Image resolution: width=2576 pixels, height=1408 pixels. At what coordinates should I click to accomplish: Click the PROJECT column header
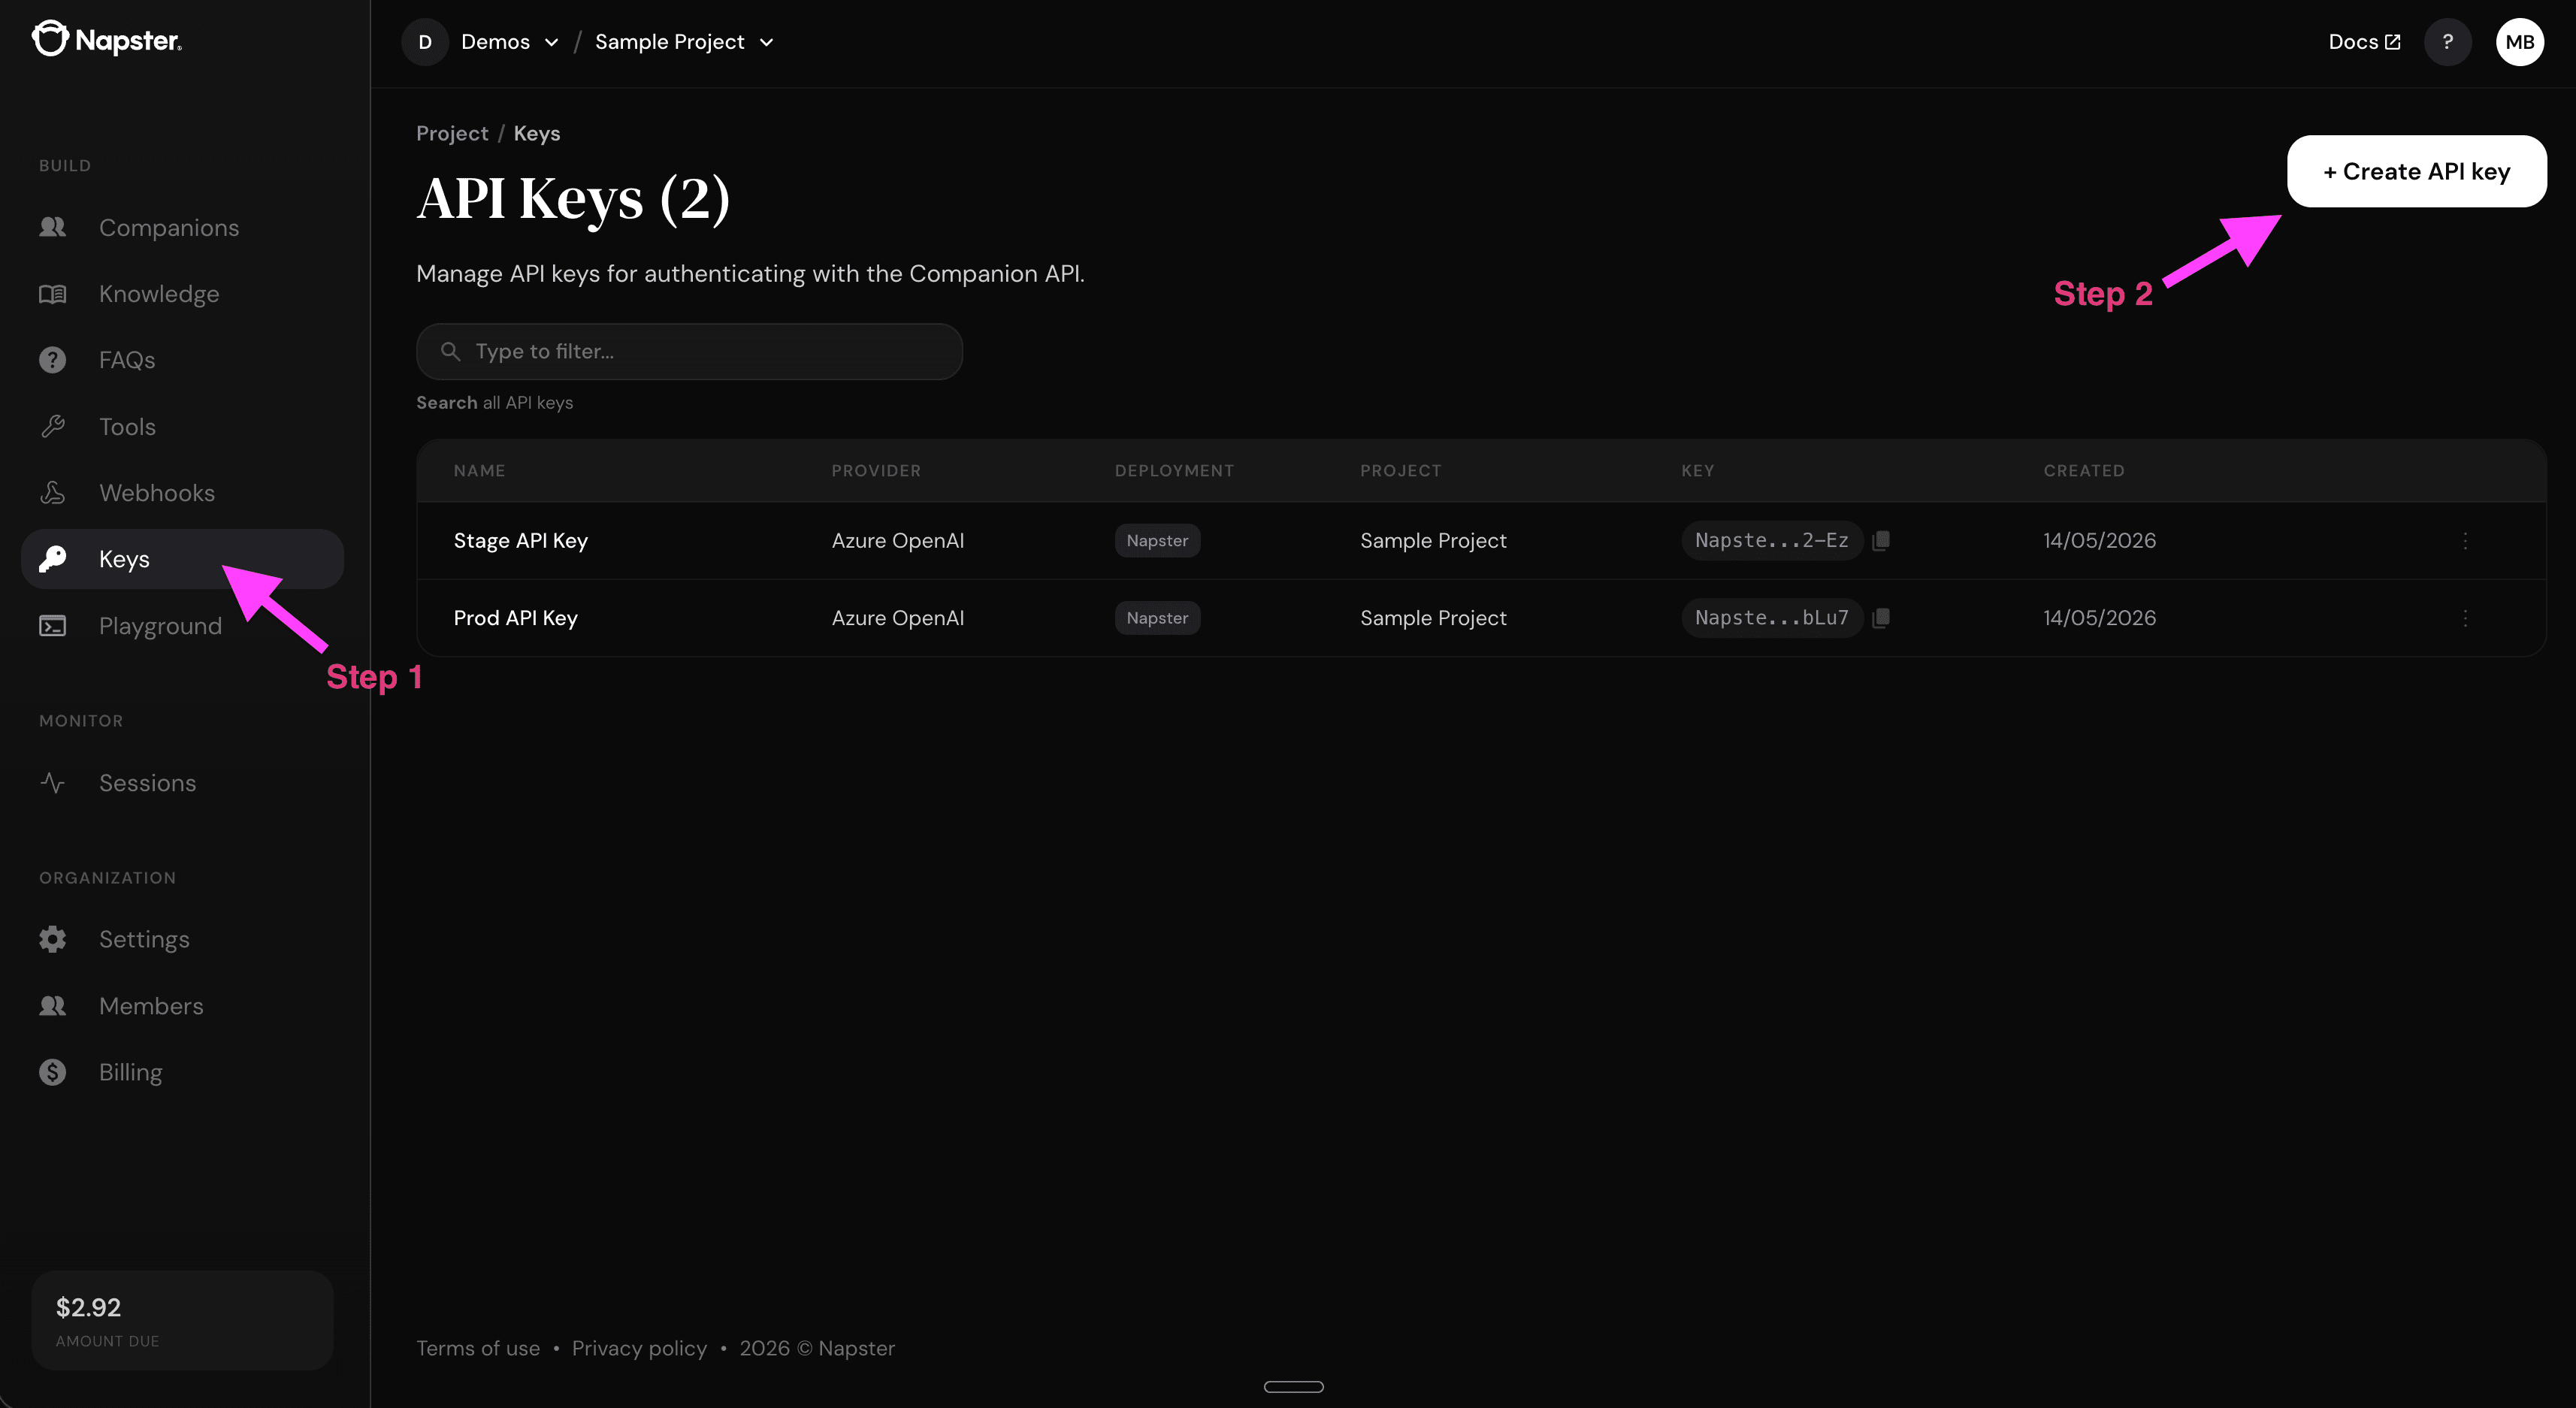[x=1400, y=470]
